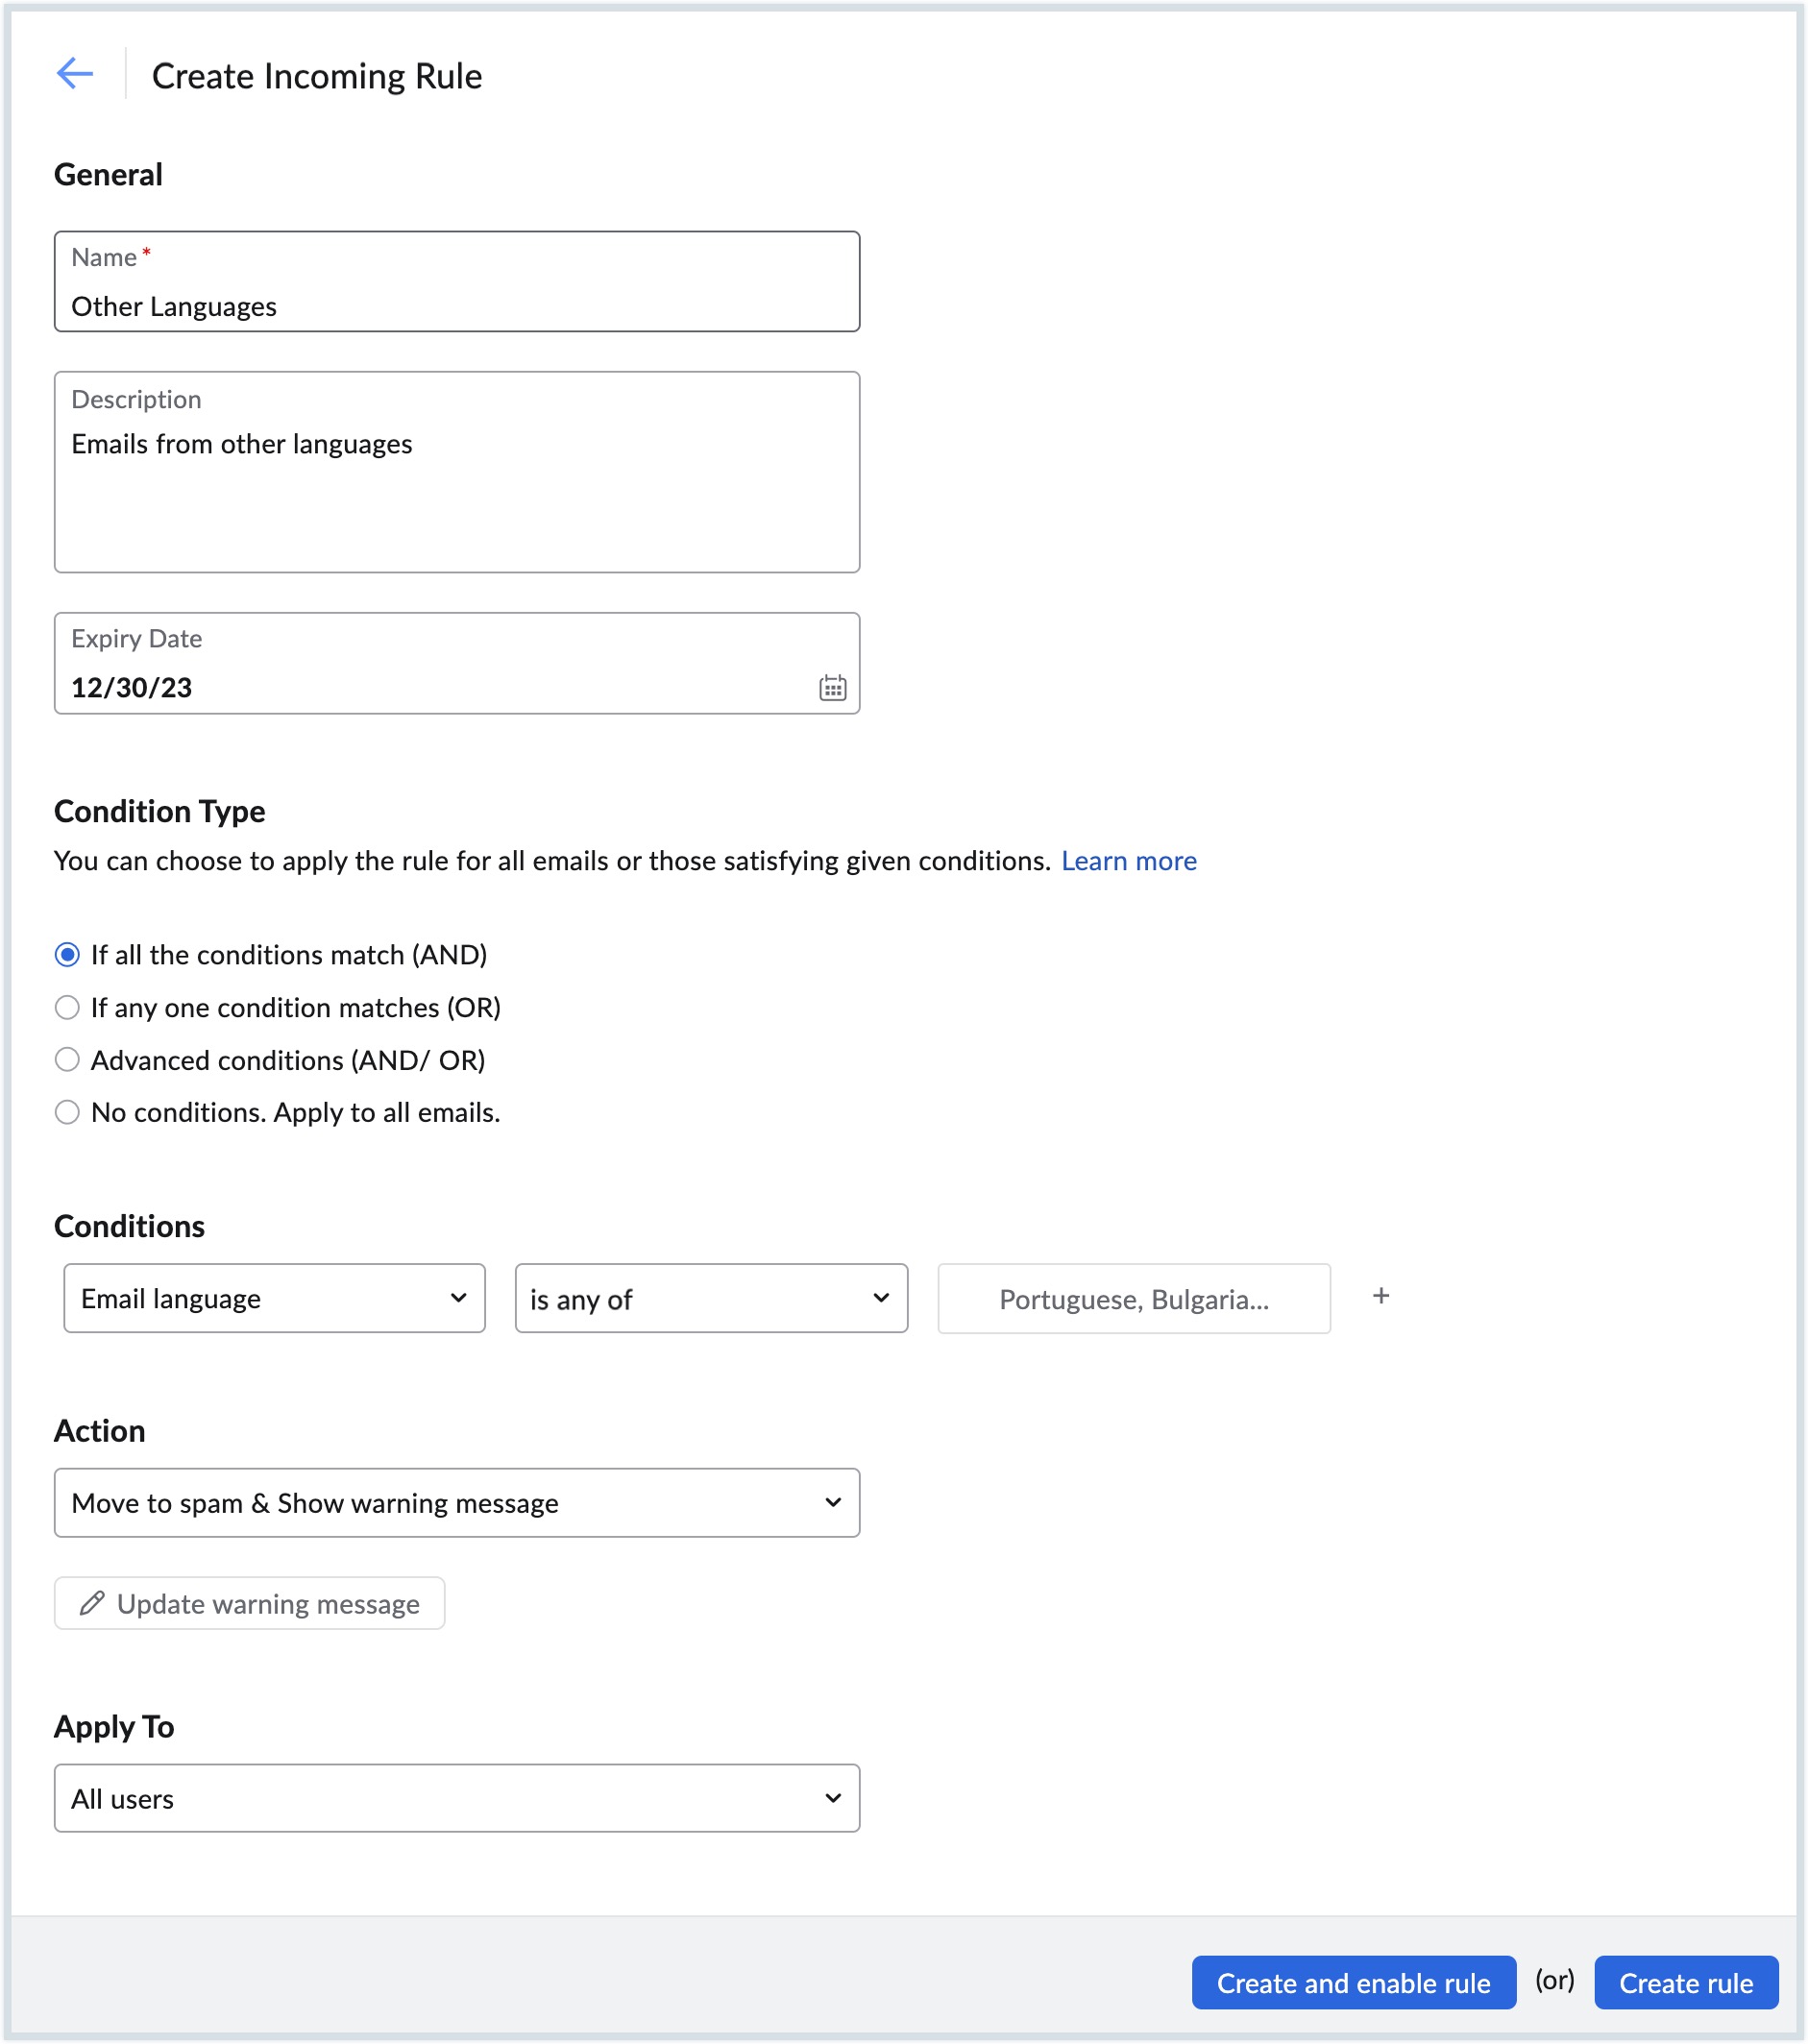The image size is (1808, 2044).
Task: Pick 'No conditions. Apply to all emails.'
Action: click(x=67, y=1112)
